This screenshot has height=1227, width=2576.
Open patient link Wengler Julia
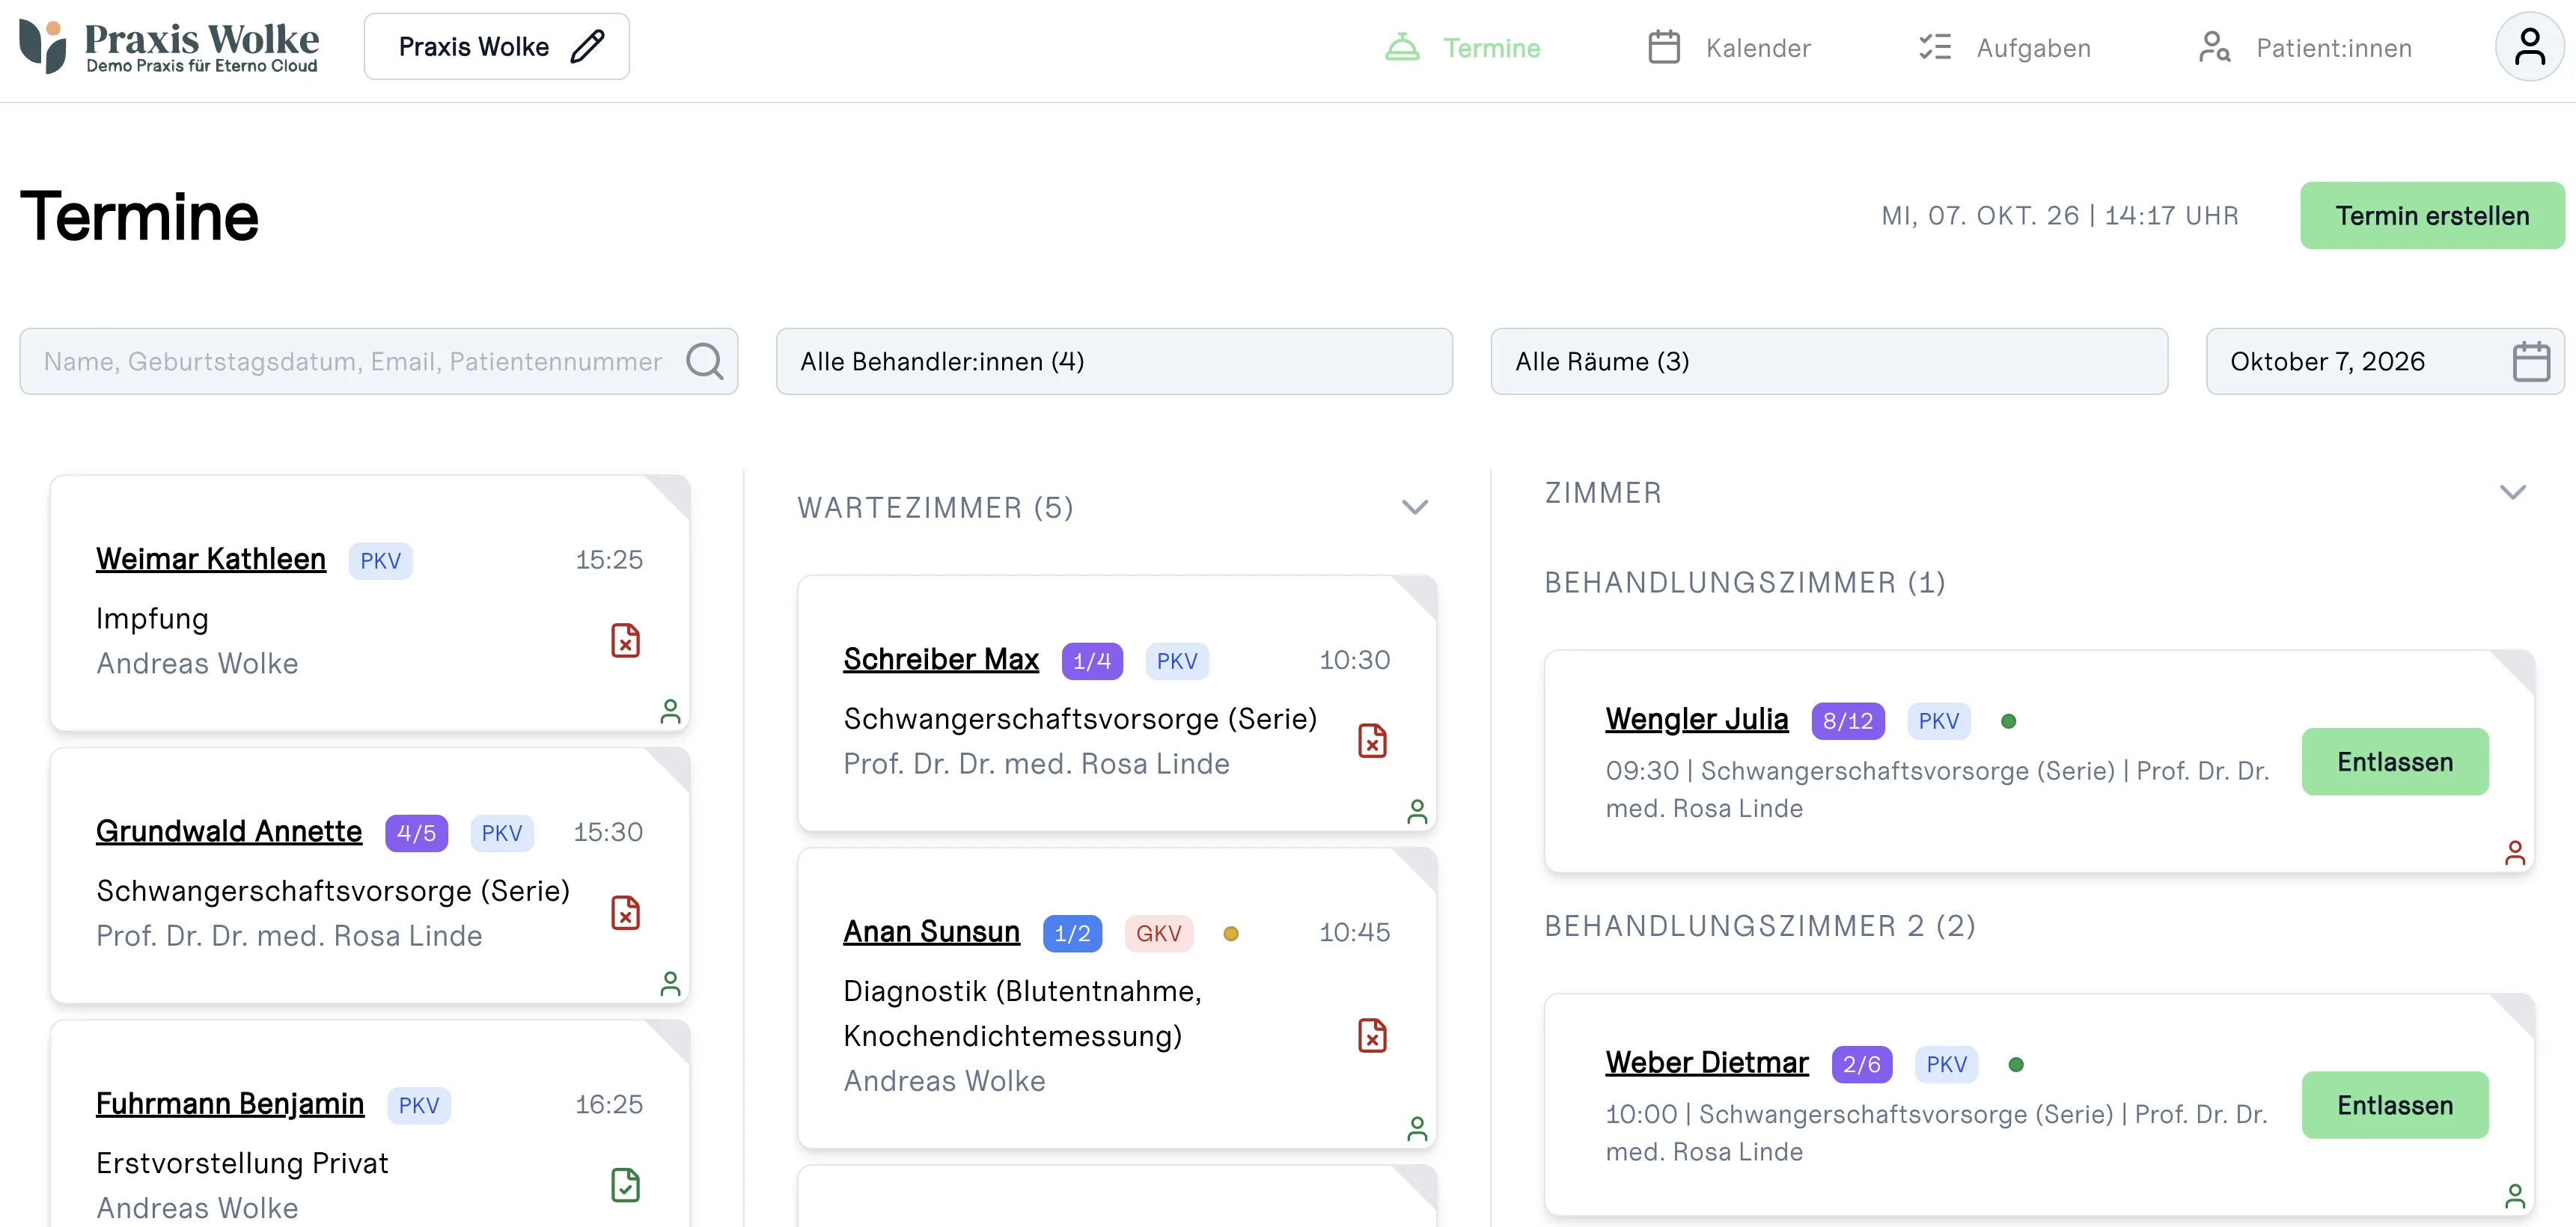tap(1696, 719)
